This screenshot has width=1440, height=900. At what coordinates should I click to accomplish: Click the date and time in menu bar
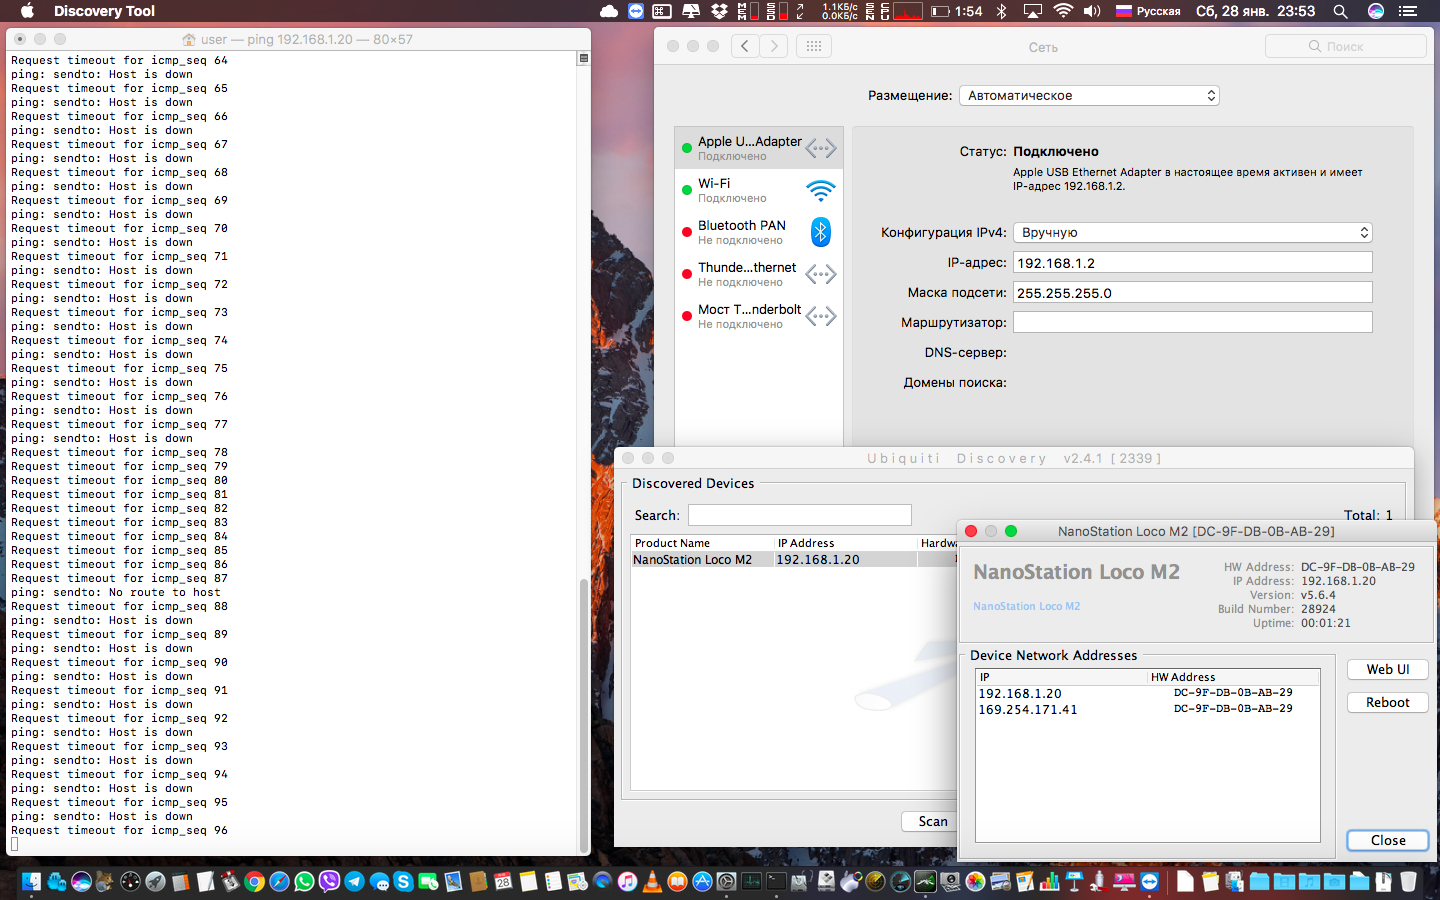pyautogui.click(x=1255, y=11)
